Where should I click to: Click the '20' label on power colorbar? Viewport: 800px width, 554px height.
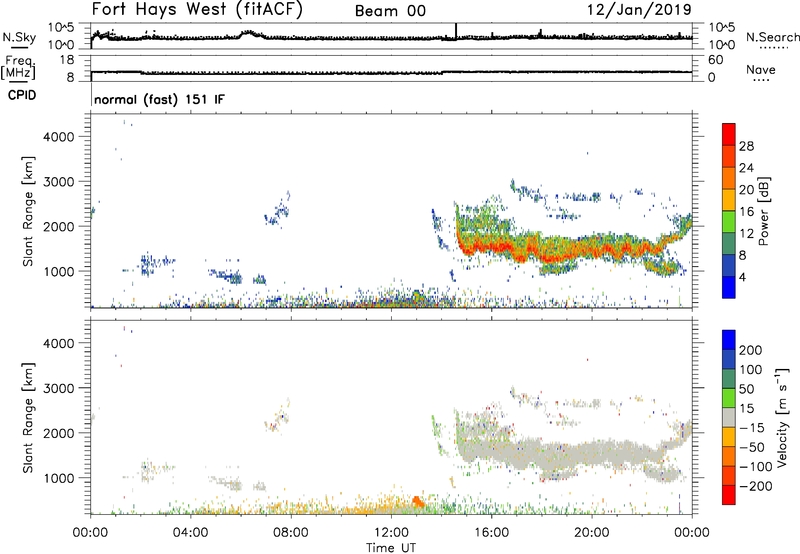click(746, 190)
